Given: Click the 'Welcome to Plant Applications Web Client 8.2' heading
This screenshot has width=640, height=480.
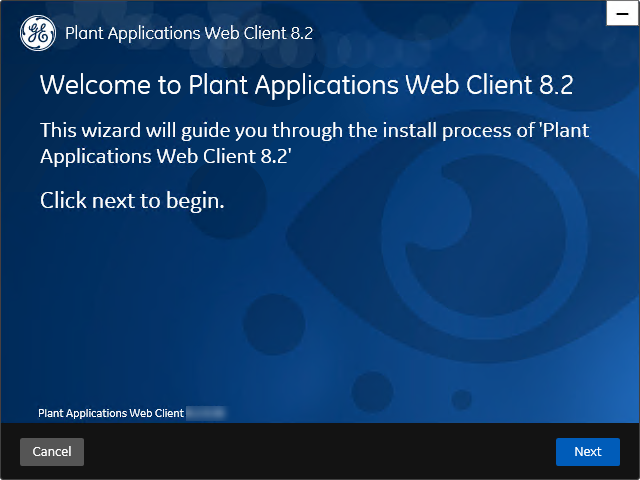Looking at the screenshot, I should click(307, 85).
